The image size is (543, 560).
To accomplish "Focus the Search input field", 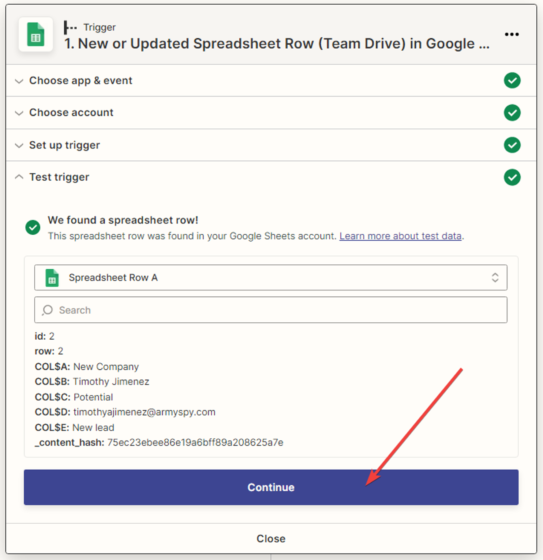I will [271, 310].
